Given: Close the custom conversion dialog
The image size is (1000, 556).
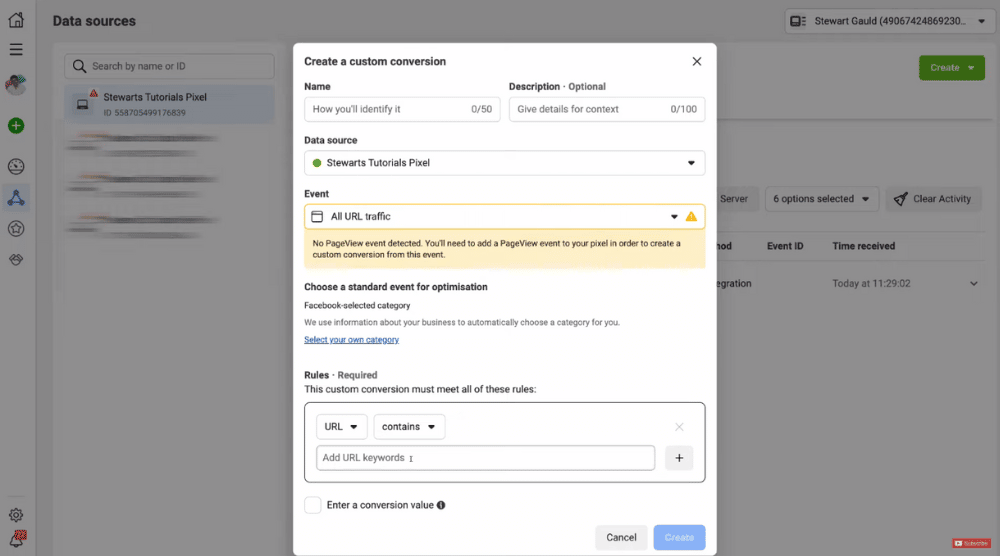Looking at the screenshot, I should pos(696,61).
